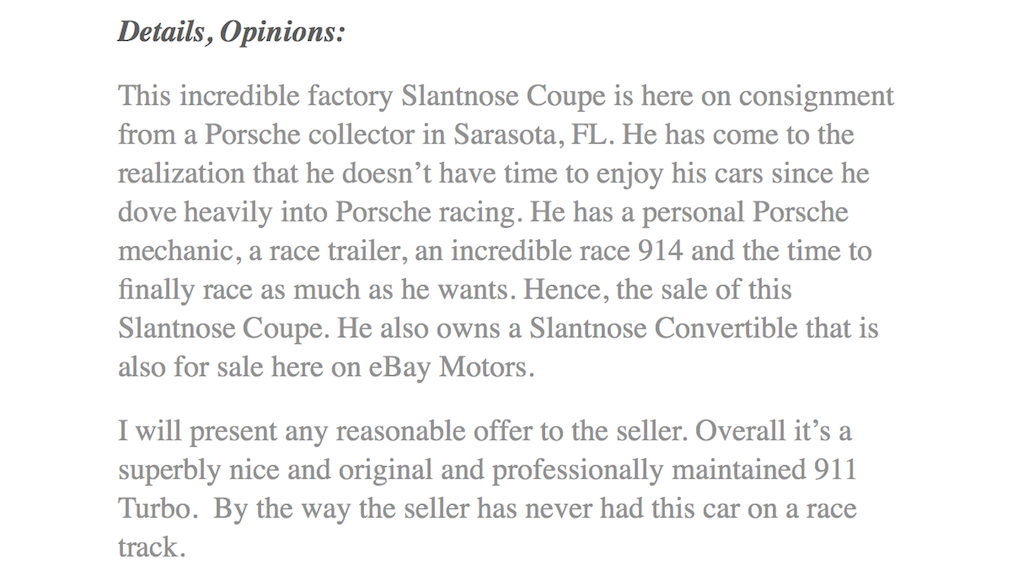Click the words 'dove heavily'
The image size is (1024, 576).
tap(195, 212)
